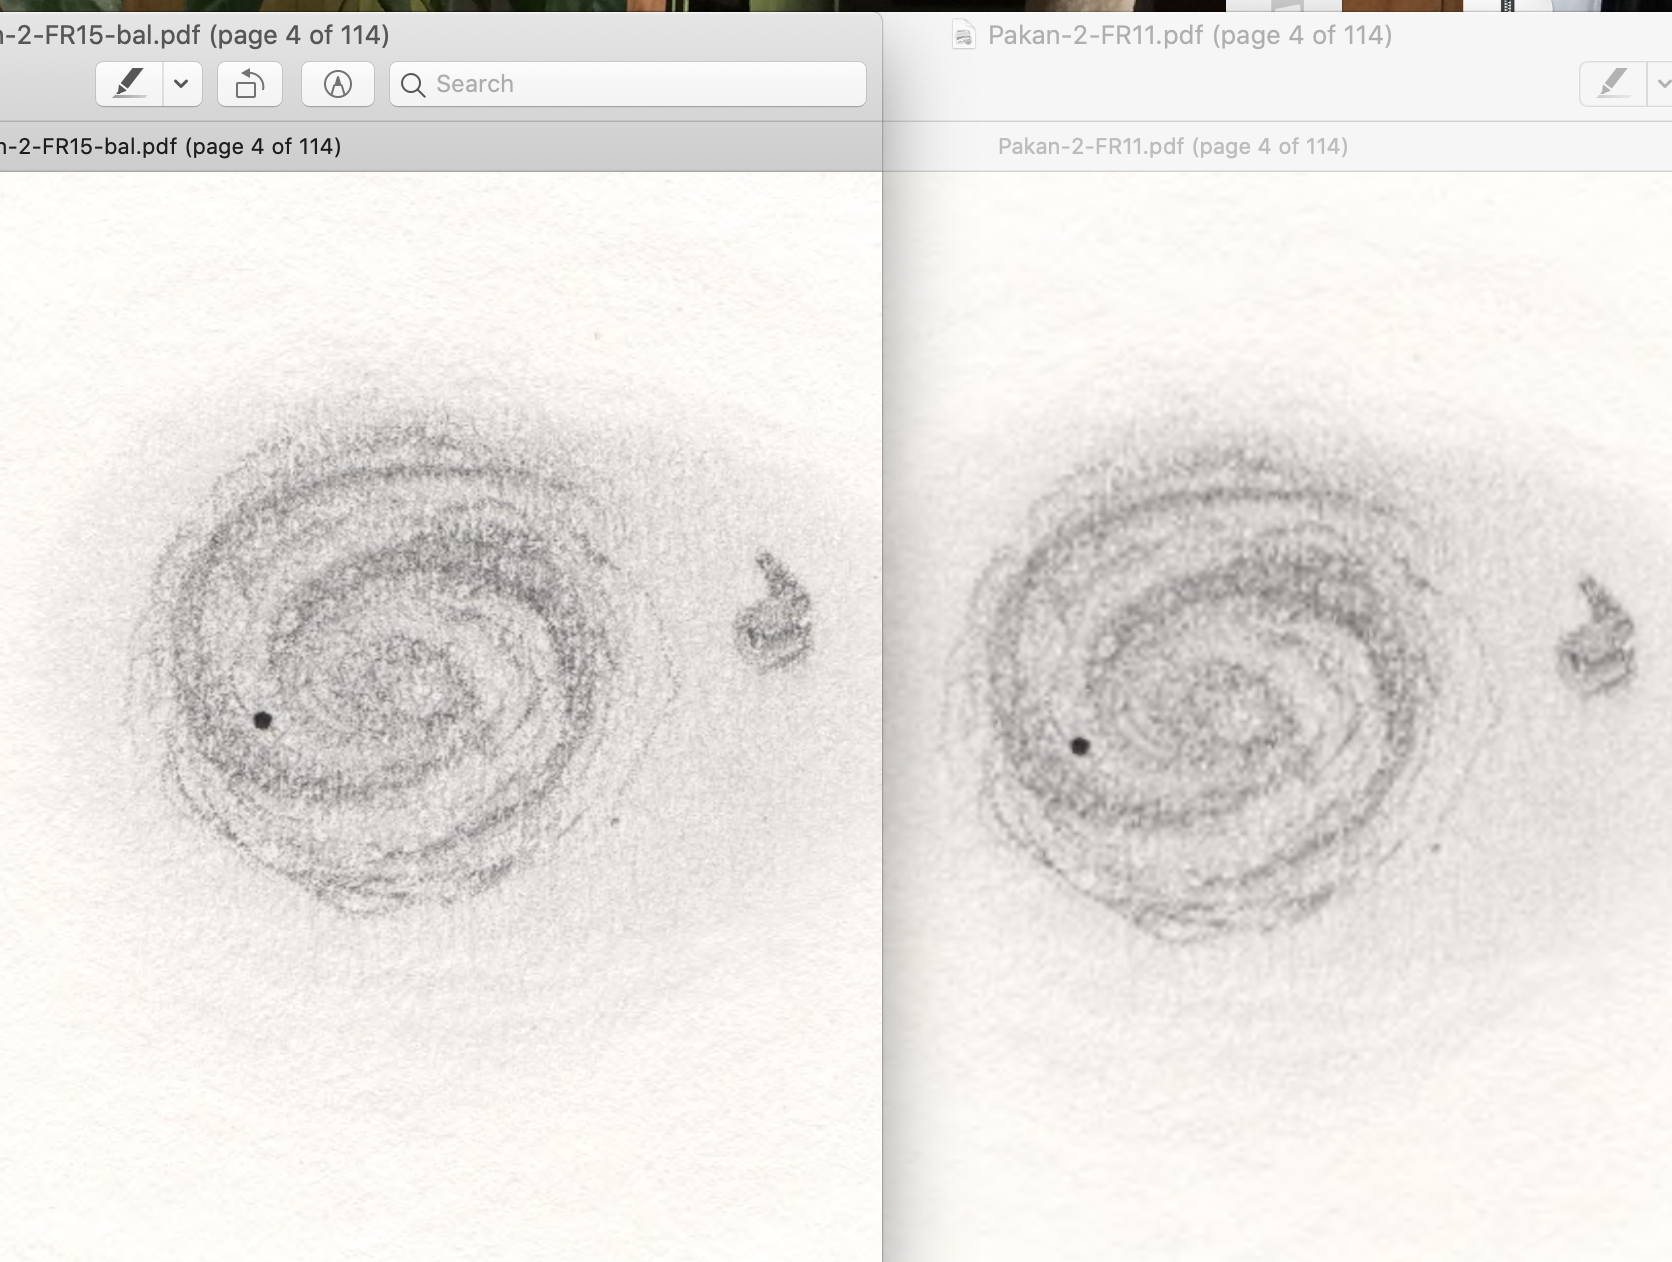1672x1262 pixels.
Task: Select the Highlight tool in FR15-bal window
Action: point(129,84)
